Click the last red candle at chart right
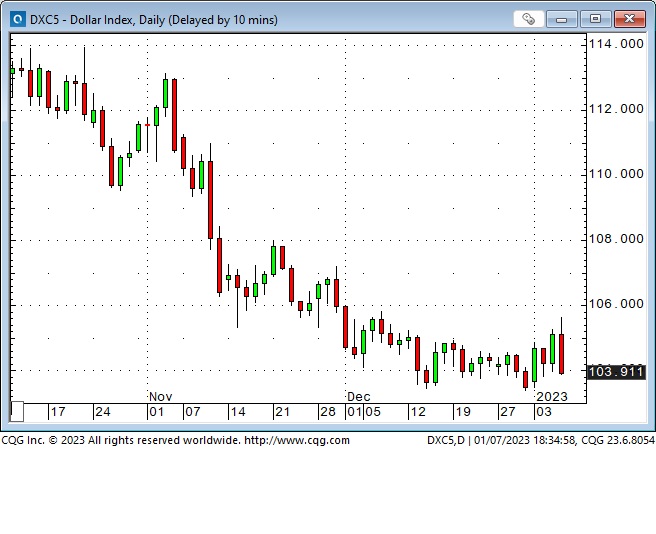The width and height of the screenshot is (656, 534). pyautogui.click(x=561, y=354)
